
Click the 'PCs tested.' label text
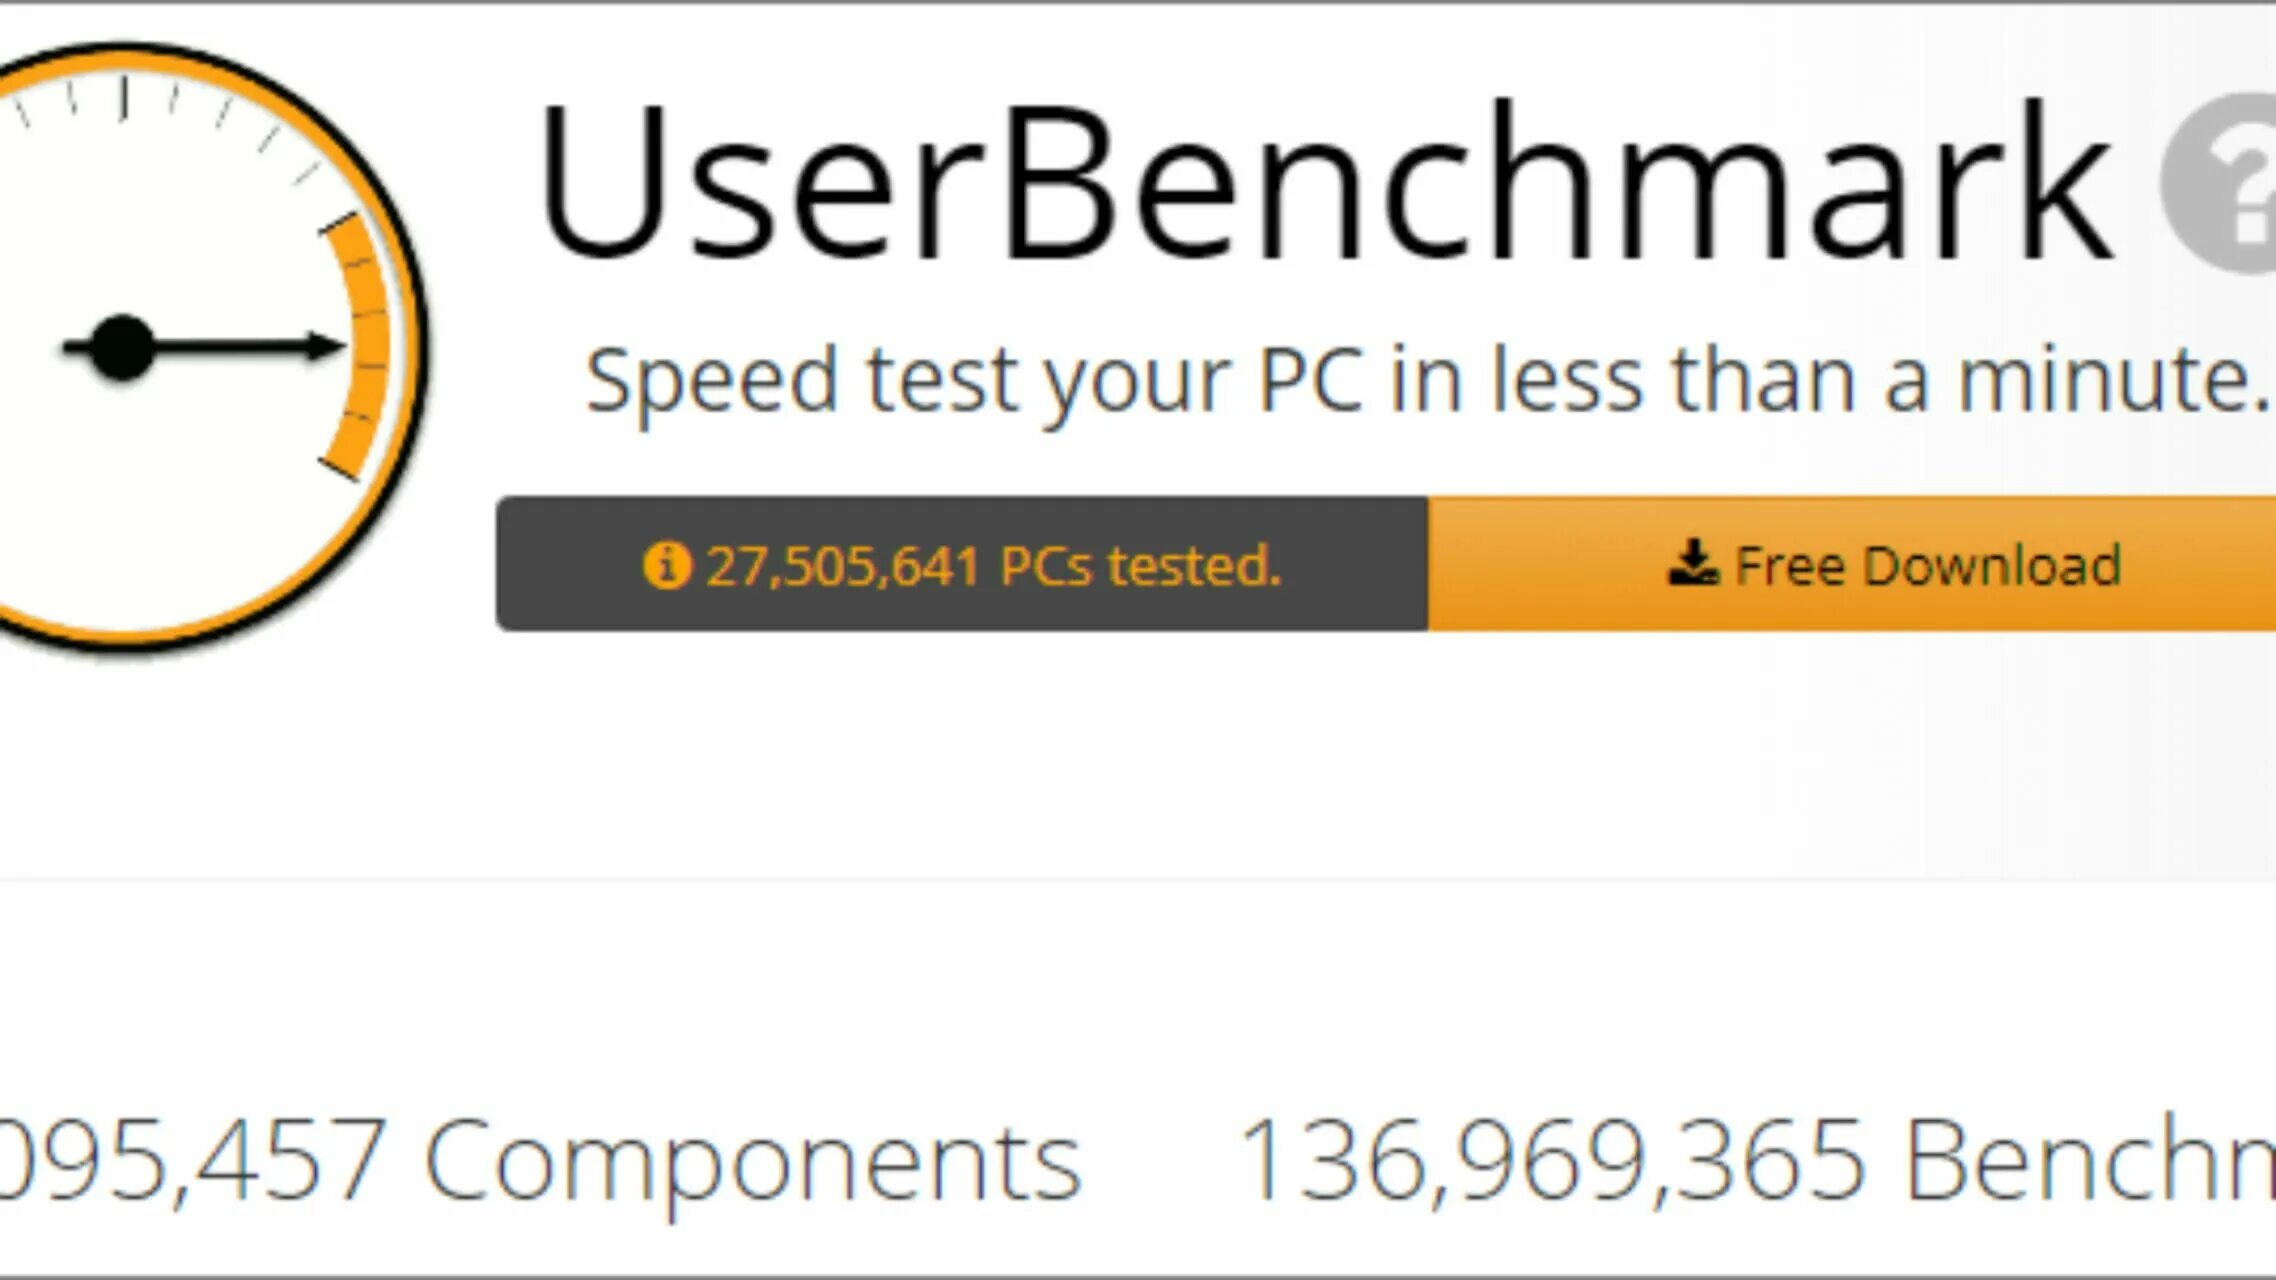pos(1140,565)
